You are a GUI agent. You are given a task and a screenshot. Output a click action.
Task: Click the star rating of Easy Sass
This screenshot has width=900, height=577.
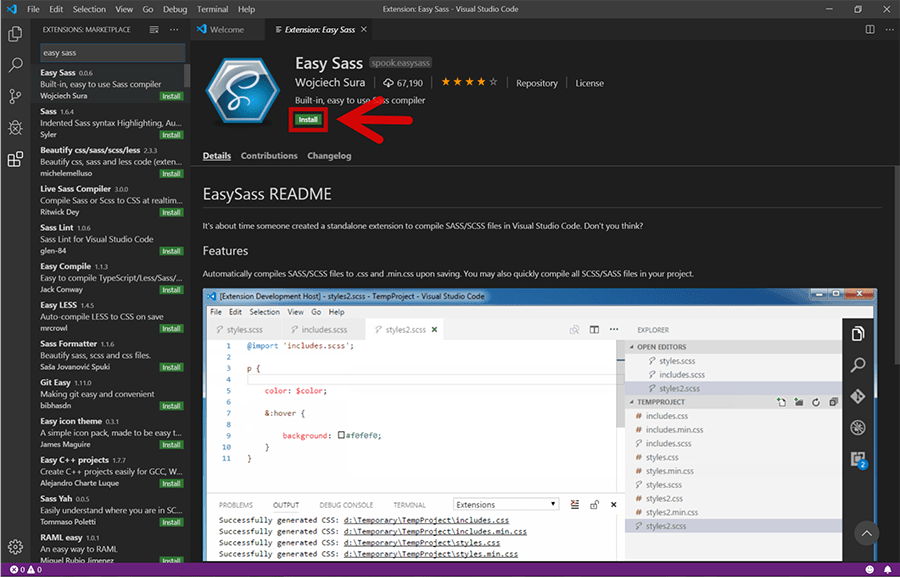469,82
